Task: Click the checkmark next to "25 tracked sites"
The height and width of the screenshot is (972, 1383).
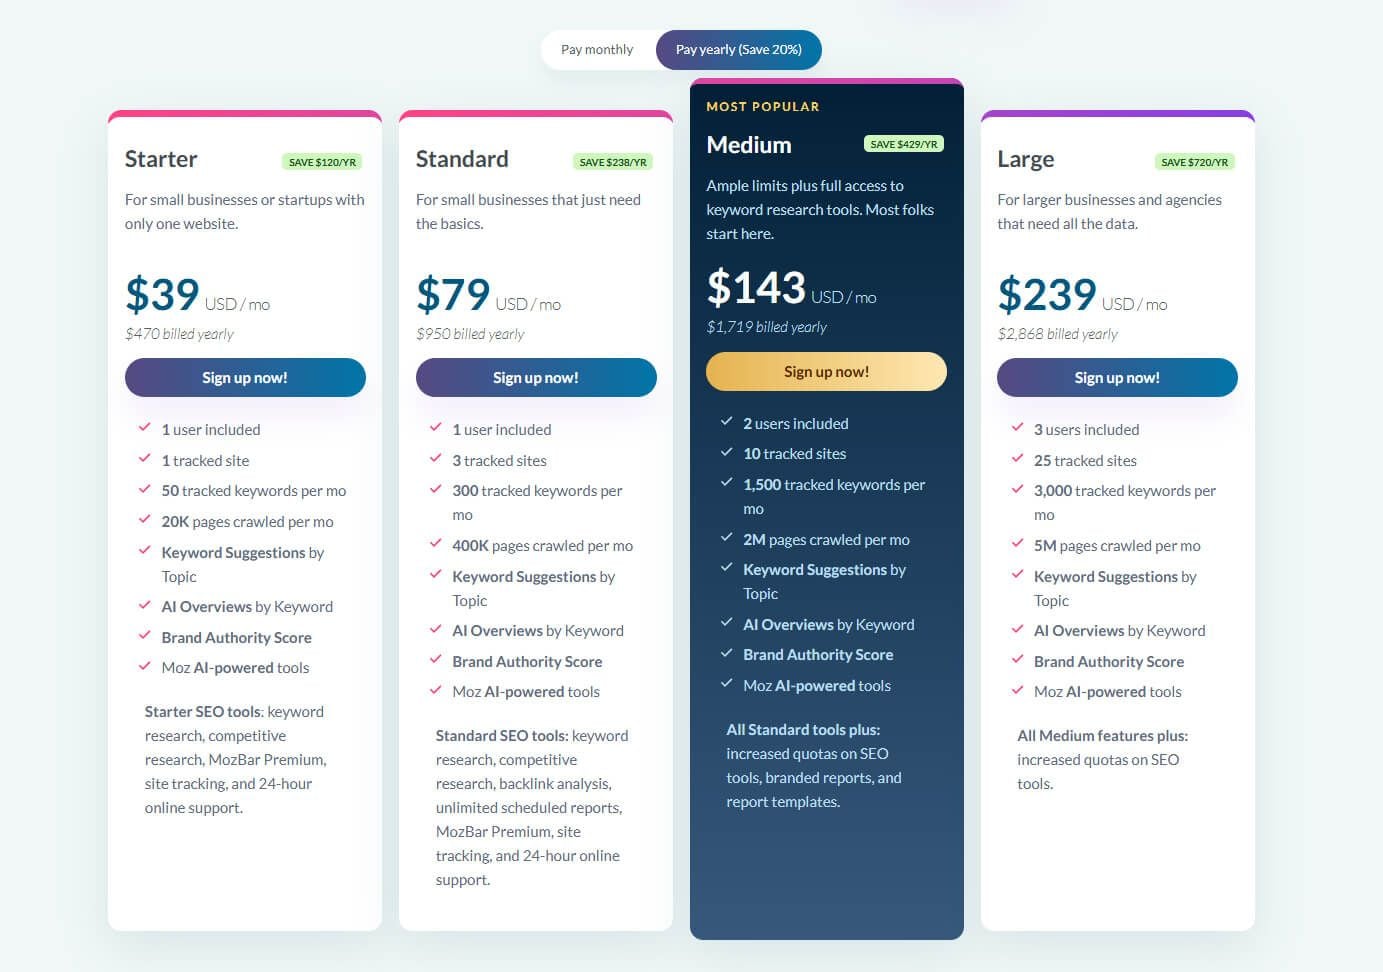Action: pyautogui.click(x=1018, y=459)
